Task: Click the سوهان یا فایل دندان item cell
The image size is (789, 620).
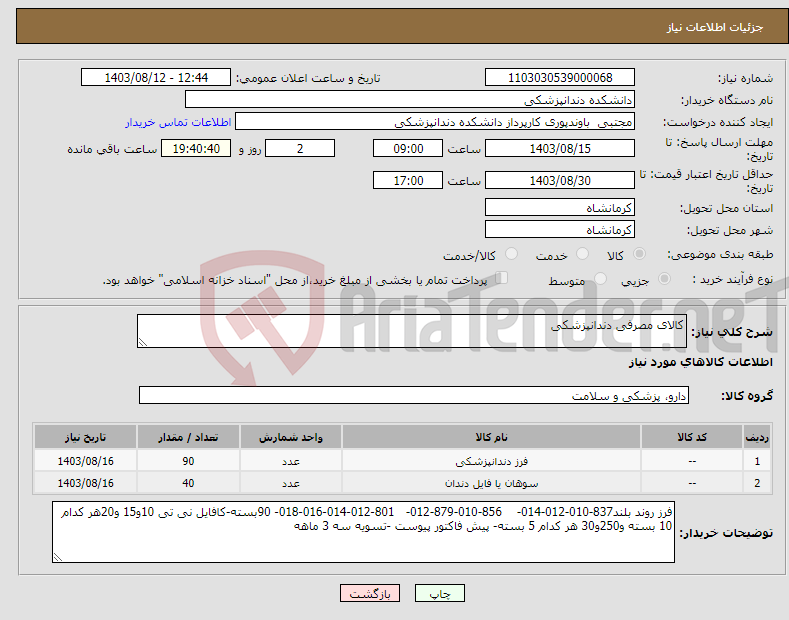Action: (x=491, y=483)
